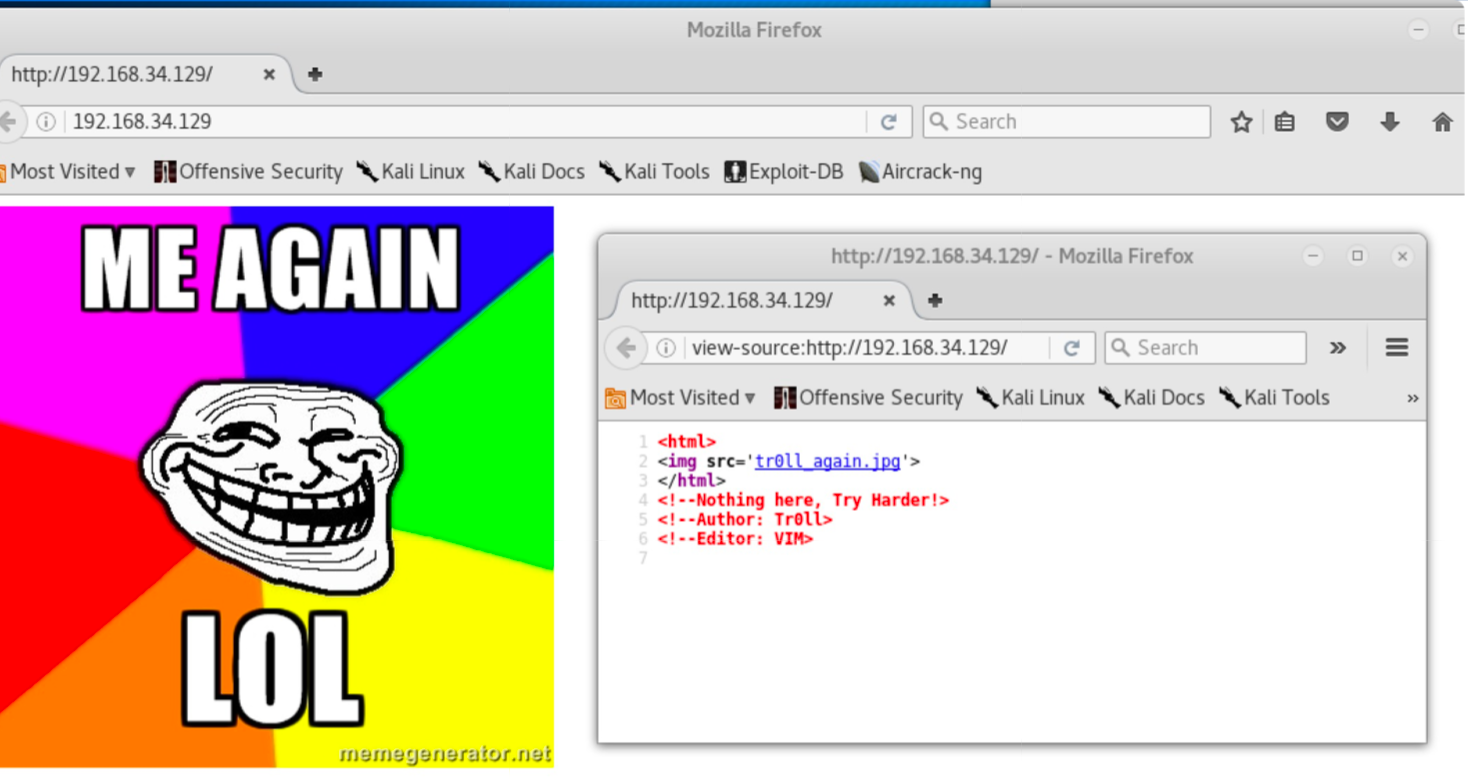This screenshot has width=1468, height=780.
Task: Go to the Home page icon
Action: [1442, 122]
